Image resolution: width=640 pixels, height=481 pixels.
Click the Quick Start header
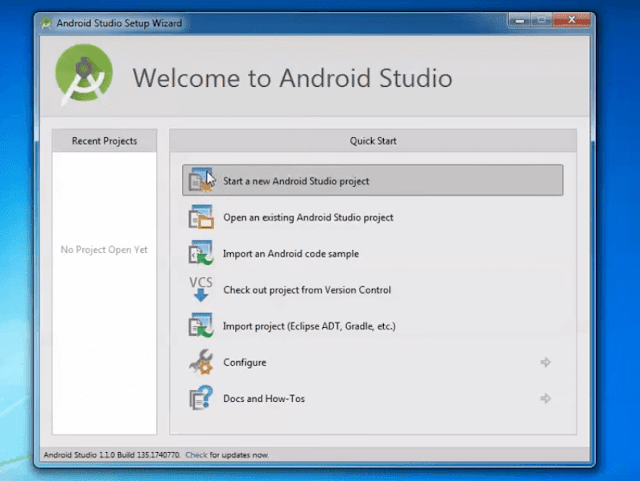(x=373, y=141)
